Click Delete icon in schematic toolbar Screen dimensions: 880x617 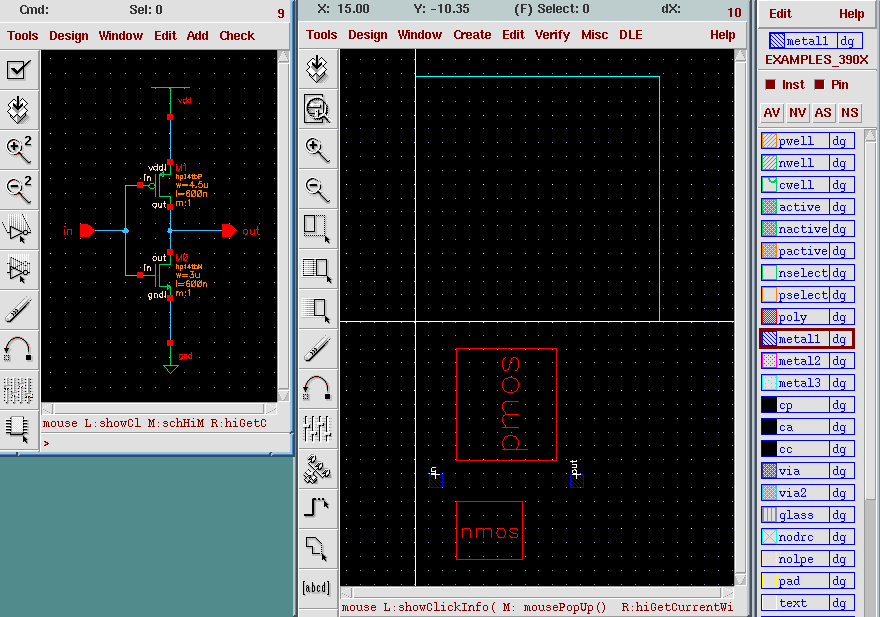pyautogui.click(x=19, y=308)
